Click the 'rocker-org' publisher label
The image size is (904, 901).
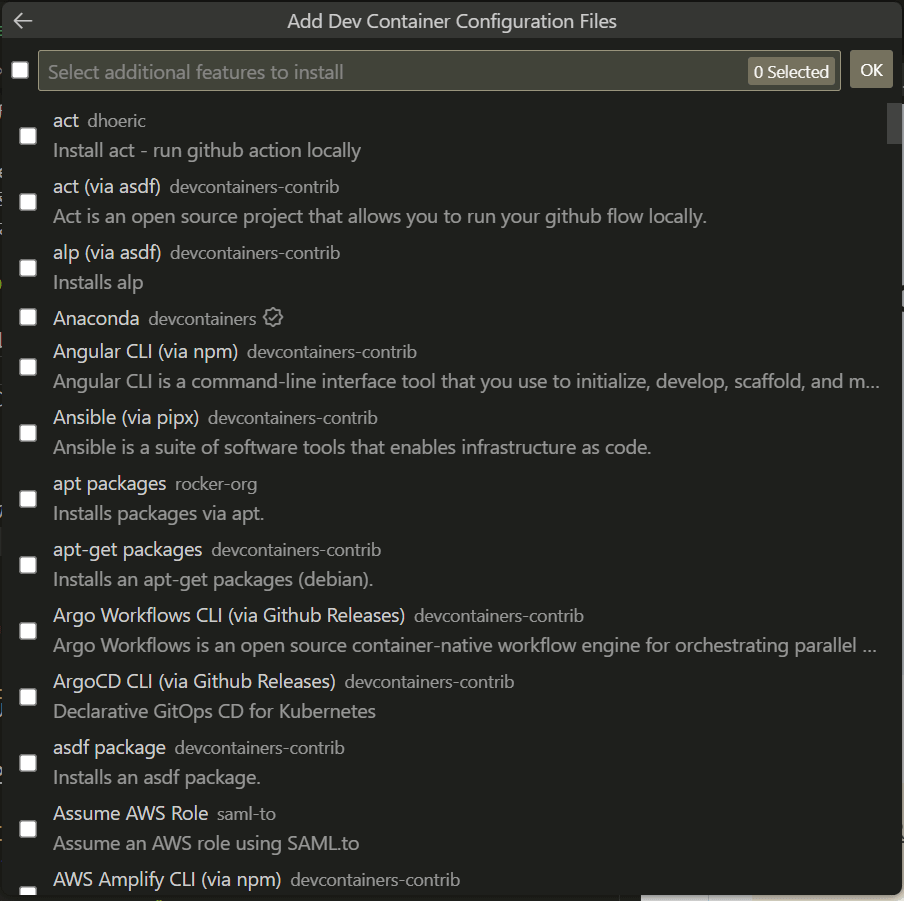coord(216,484)
